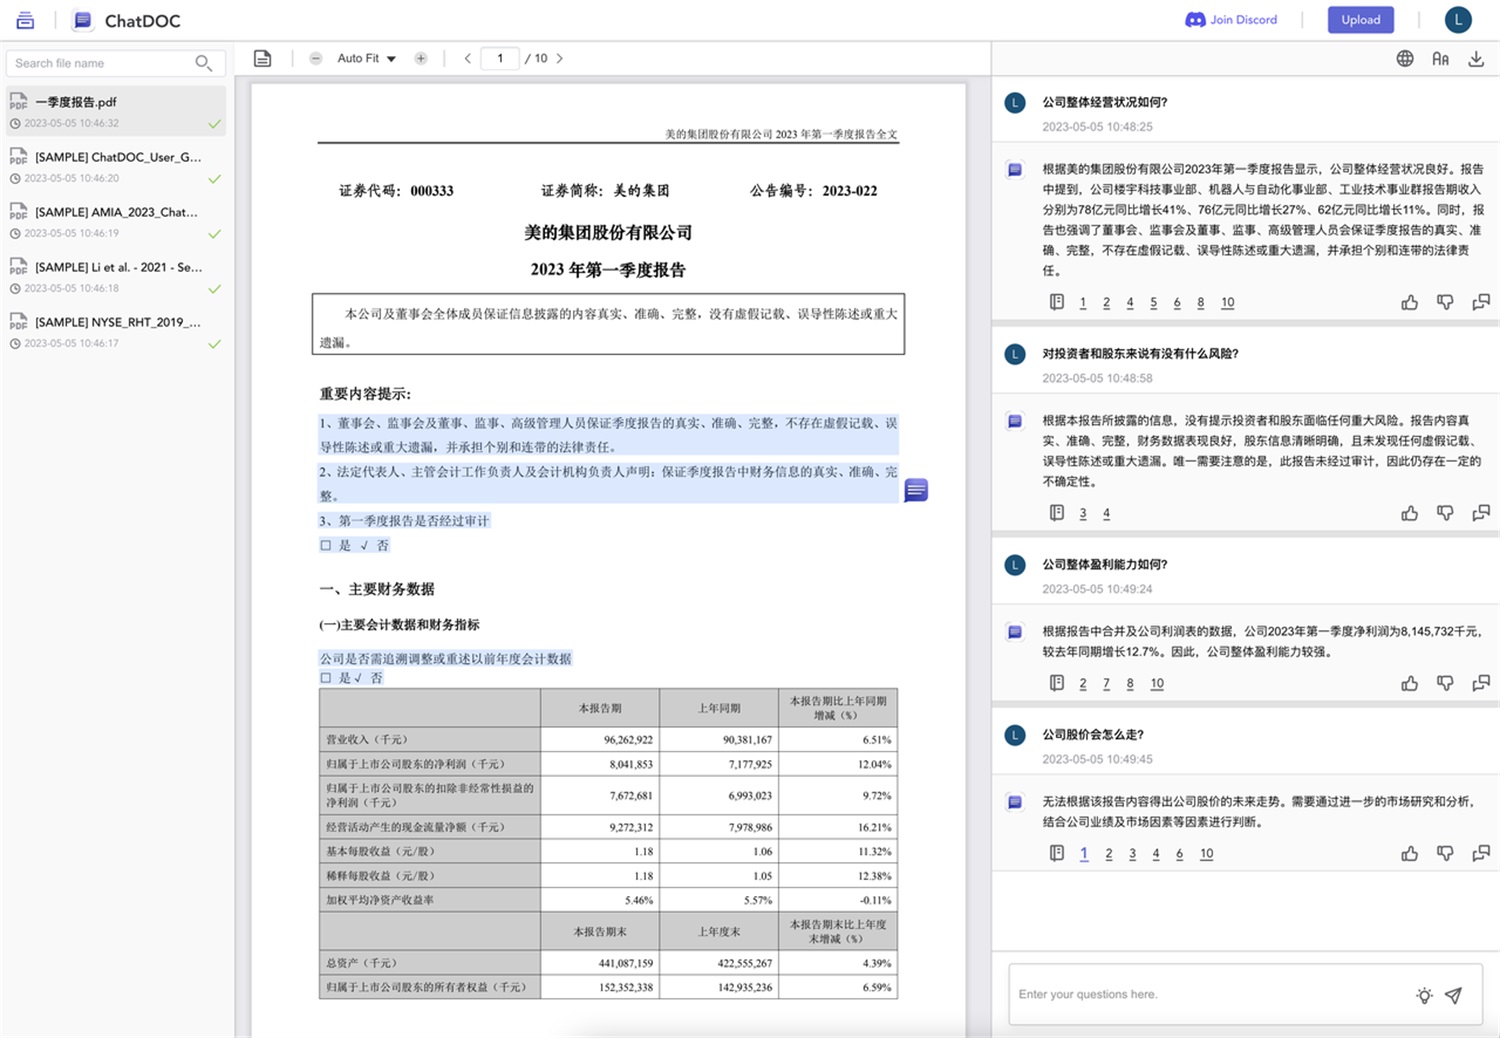Open the comment icon on the first answer
Screen dimensions: 1500x1038
[x=1481, y=302]
